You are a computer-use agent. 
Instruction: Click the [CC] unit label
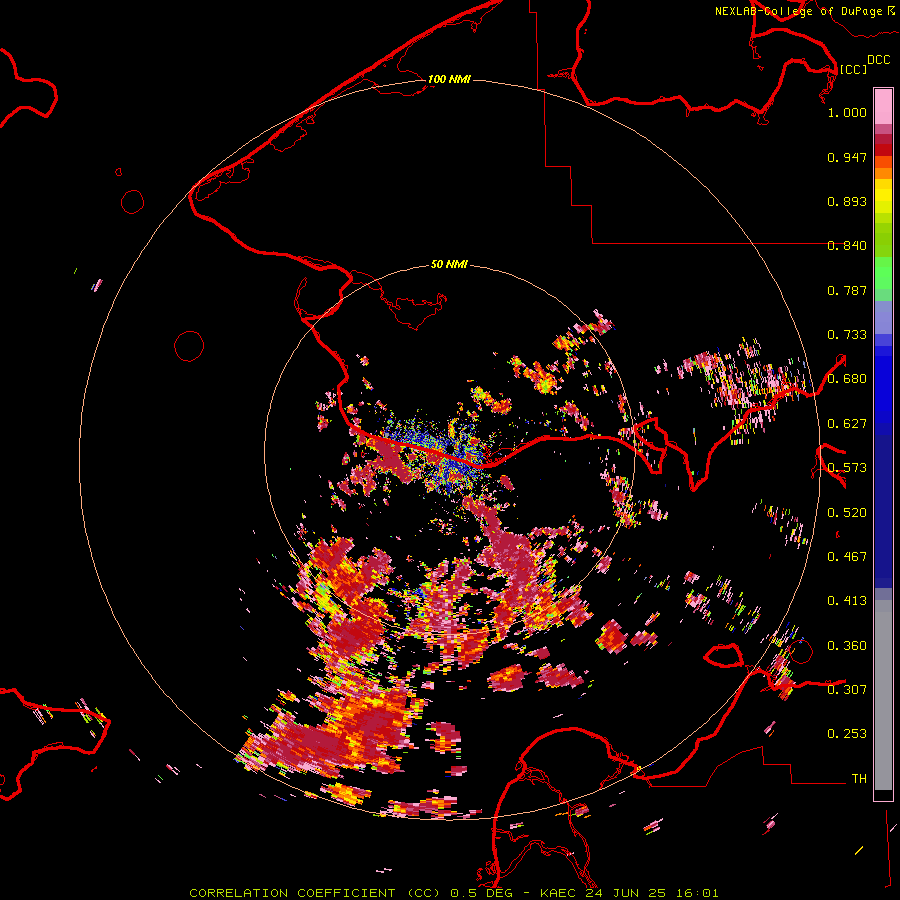(853, 69)
